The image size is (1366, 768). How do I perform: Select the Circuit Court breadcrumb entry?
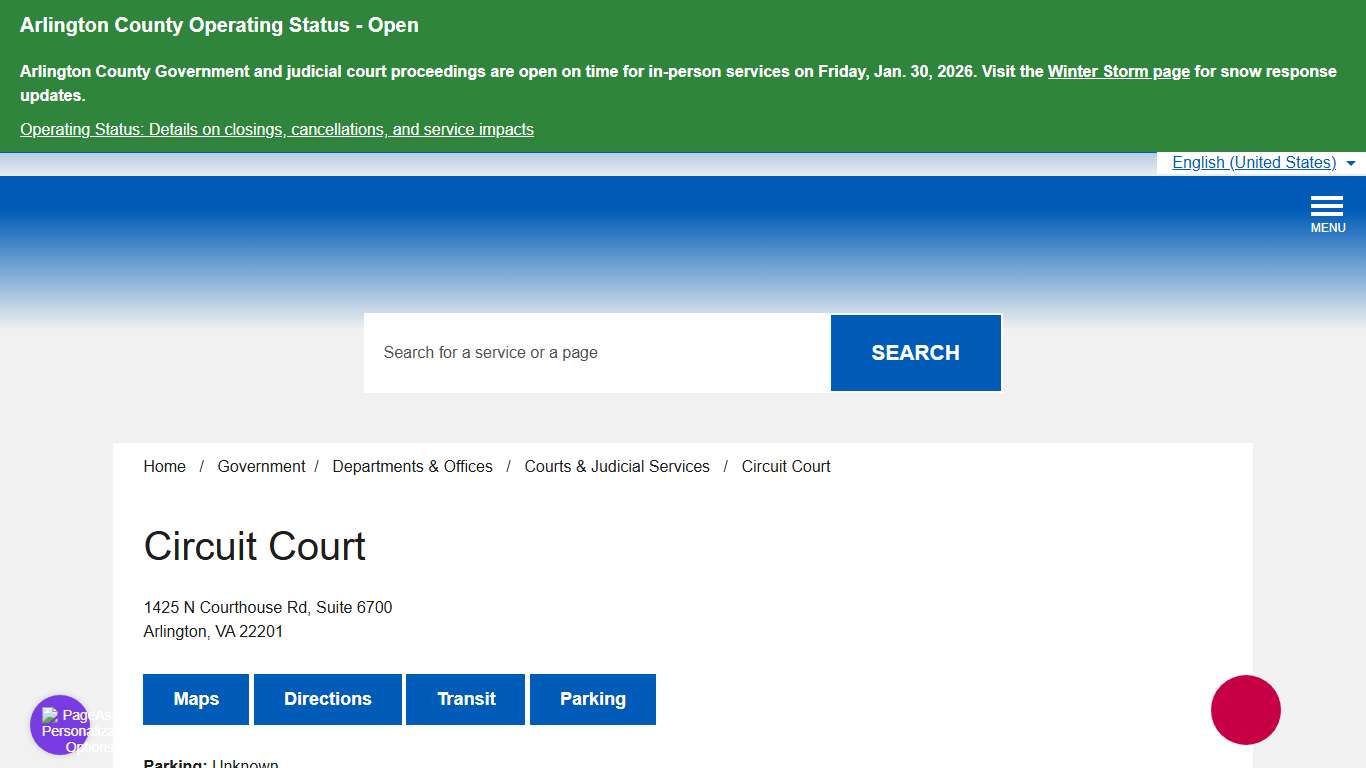786,466
